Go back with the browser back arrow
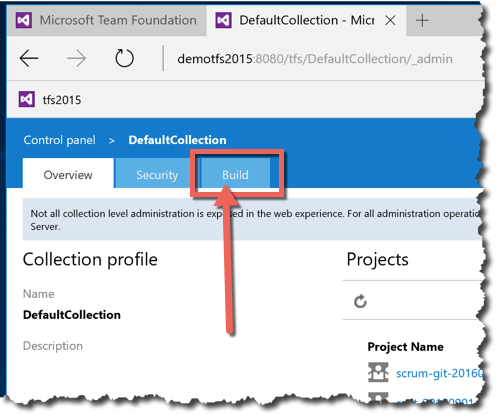Viewport: 497px width, 415px height. 29,58
